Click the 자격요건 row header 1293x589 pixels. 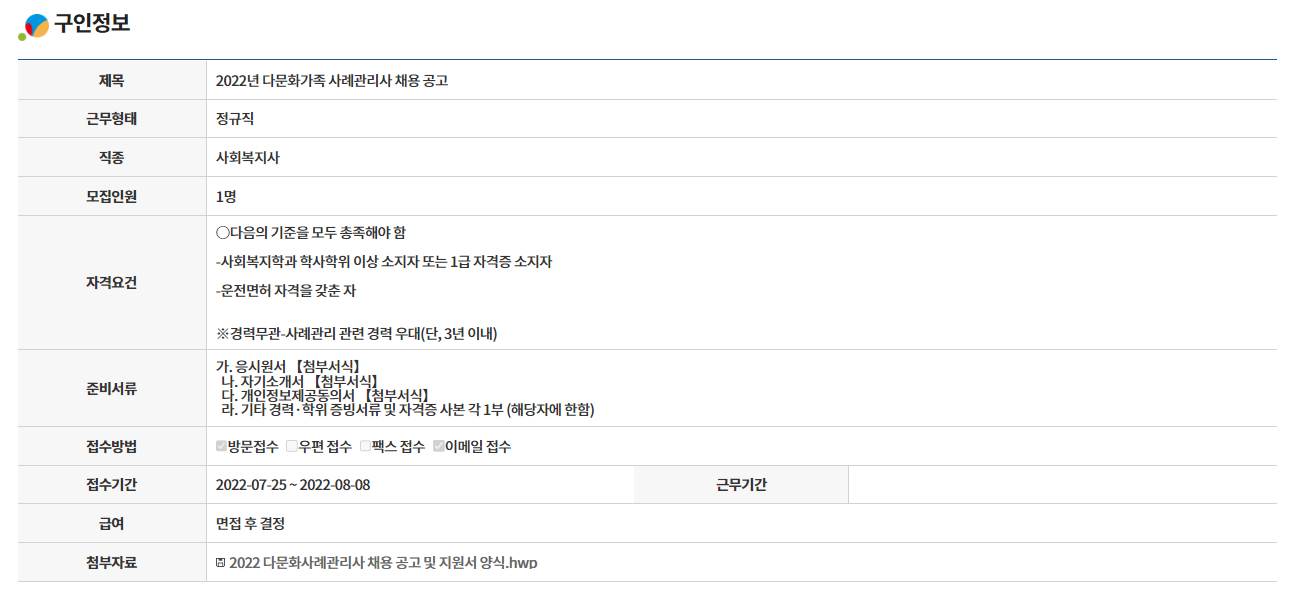[112, 283]
